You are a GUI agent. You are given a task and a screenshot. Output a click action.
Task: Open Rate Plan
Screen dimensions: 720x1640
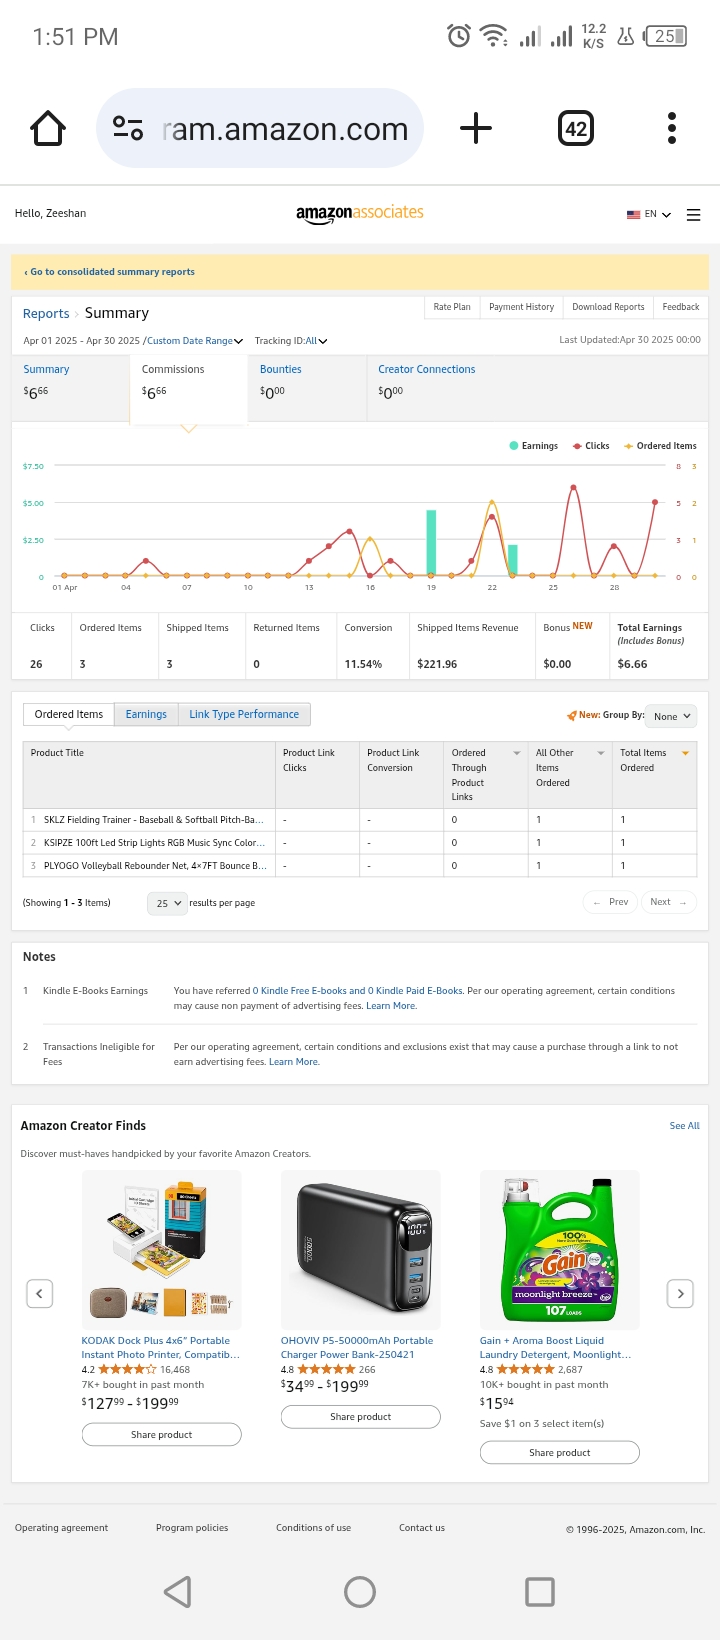tap(452, 307)
